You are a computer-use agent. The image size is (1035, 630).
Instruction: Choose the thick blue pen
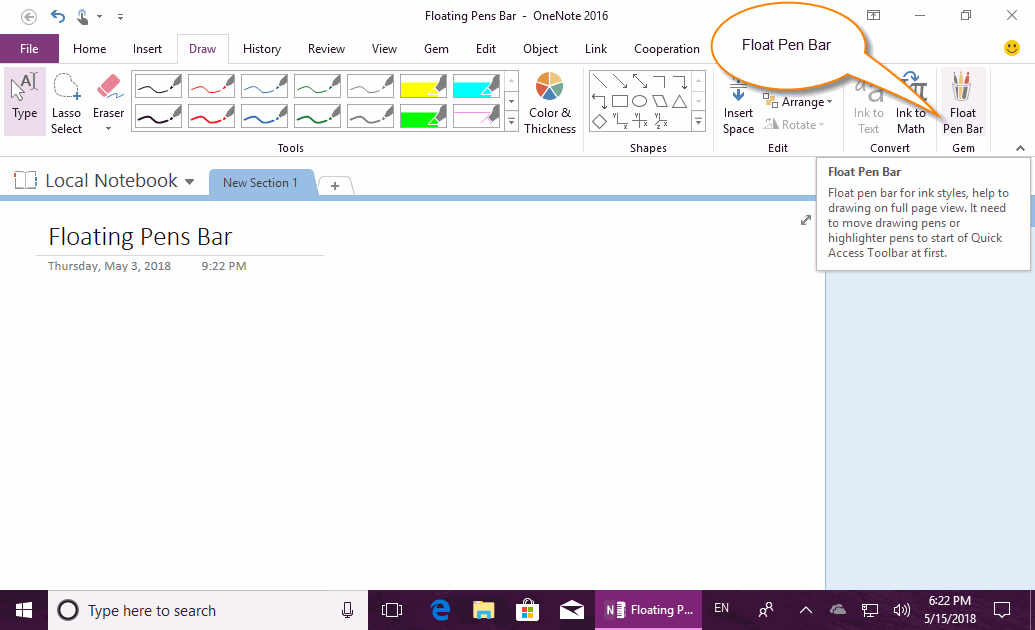(264, 116)
